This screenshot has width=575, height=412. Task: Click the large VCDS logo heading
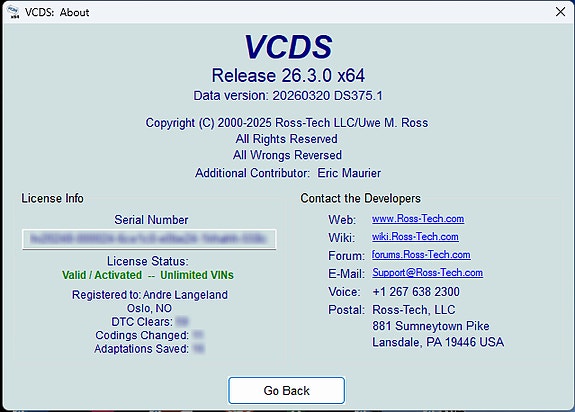click(x=288, y=47)
